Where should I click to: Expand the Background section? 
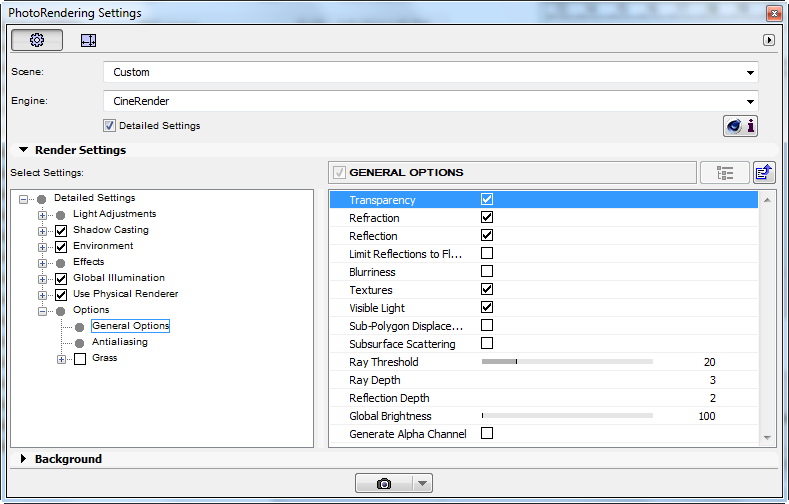click(x=23, y=459)
